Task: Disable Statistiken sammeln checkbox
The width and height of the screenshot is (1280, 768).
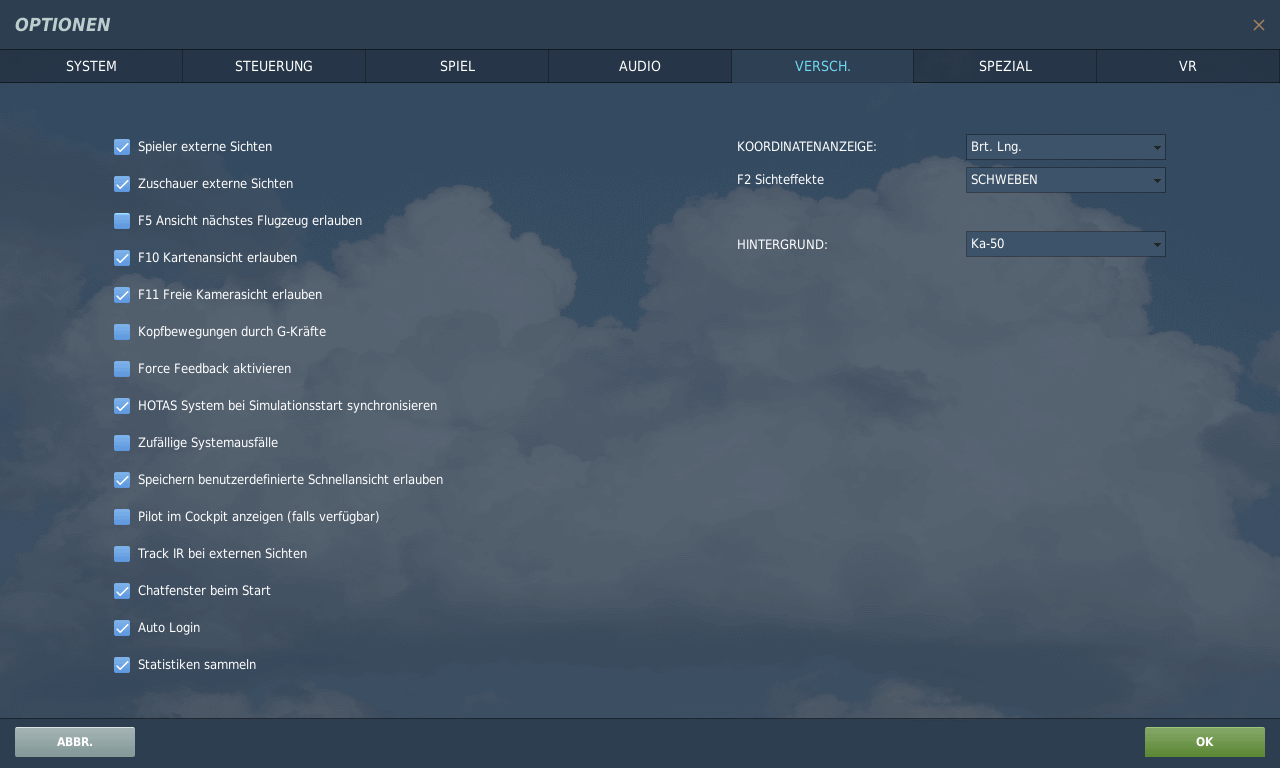Action: [x=122, y=665]
